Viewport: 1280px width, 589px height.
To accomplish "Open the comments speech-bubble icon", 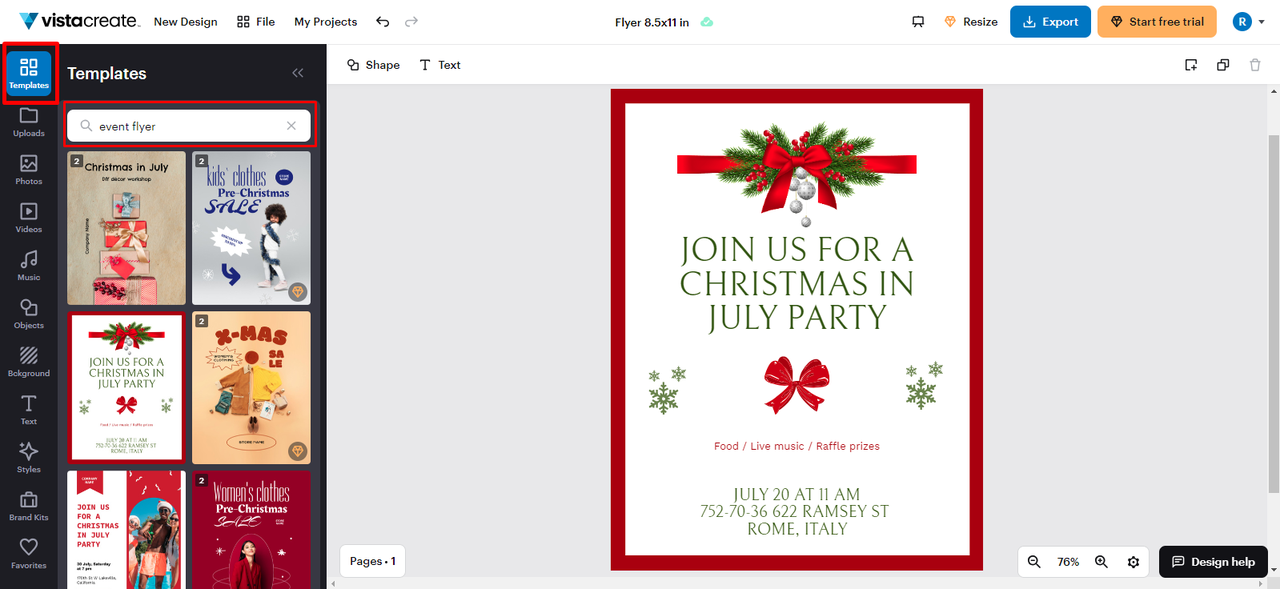I will 918,22.
